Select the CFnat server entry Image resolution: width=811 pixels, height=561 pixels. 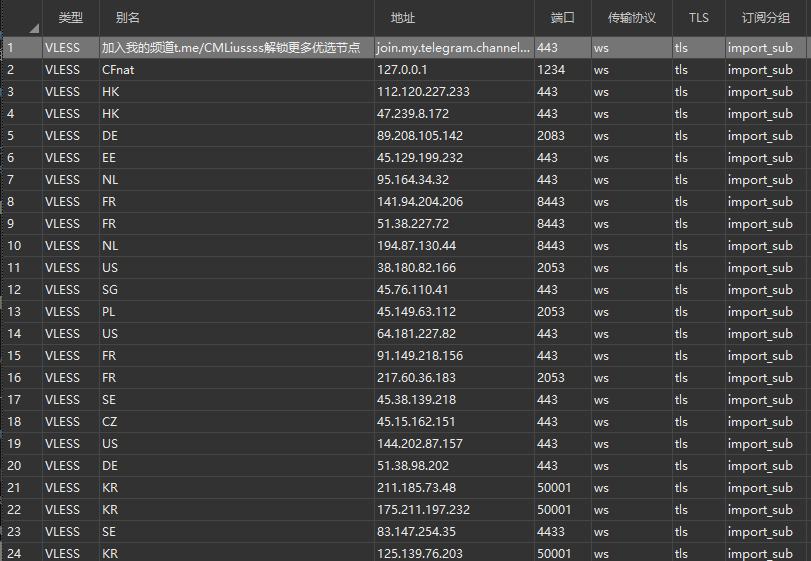coord(118,70)
